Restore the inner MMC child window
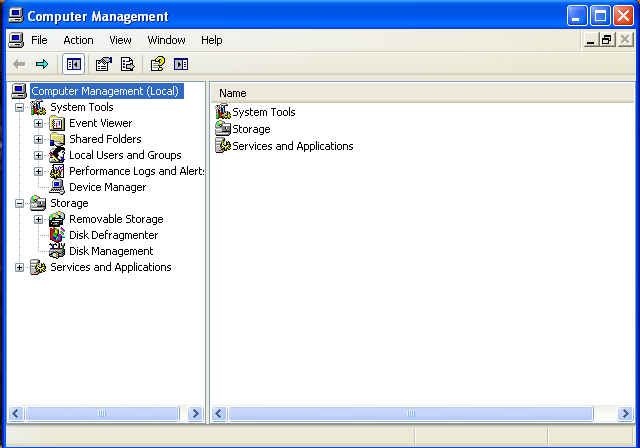The image size is (640, 448). point(607,40)
